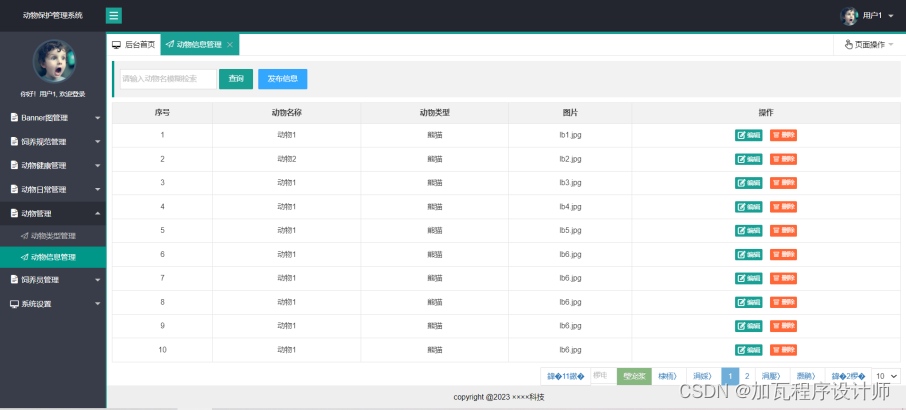Click the page jump input box
The width and height of the screenshot is (906, 410).
(603, 376)
